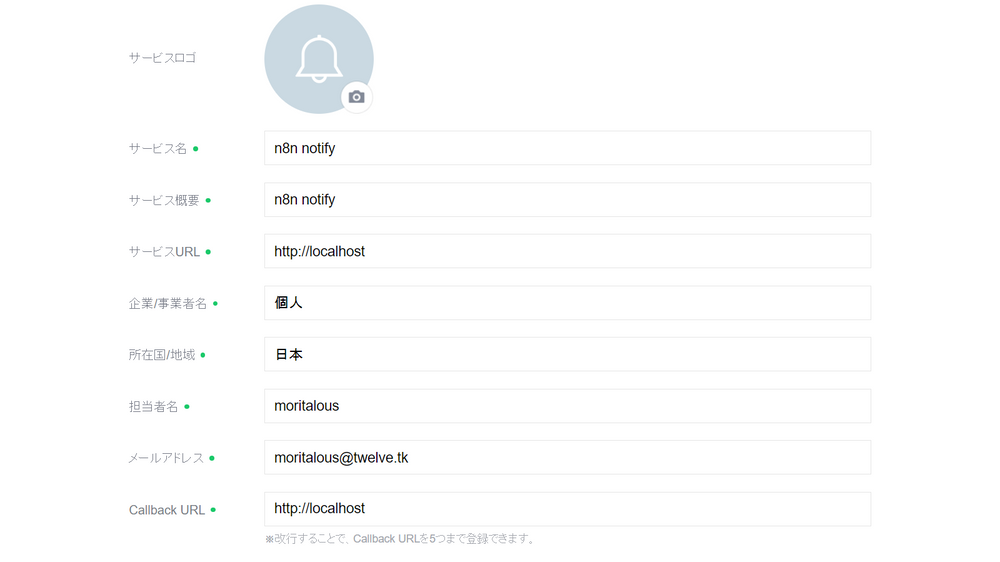Click the 所在国/地域 label text
Screen dimensions: 1000x562
[162, 355]
